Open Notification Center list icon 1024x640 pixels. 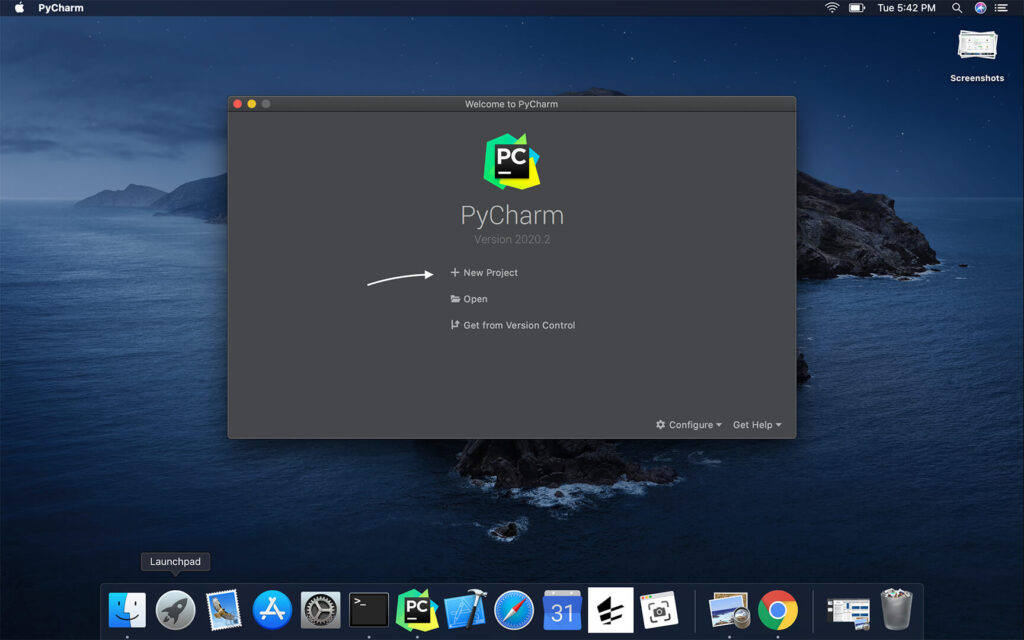point(1000,8)
